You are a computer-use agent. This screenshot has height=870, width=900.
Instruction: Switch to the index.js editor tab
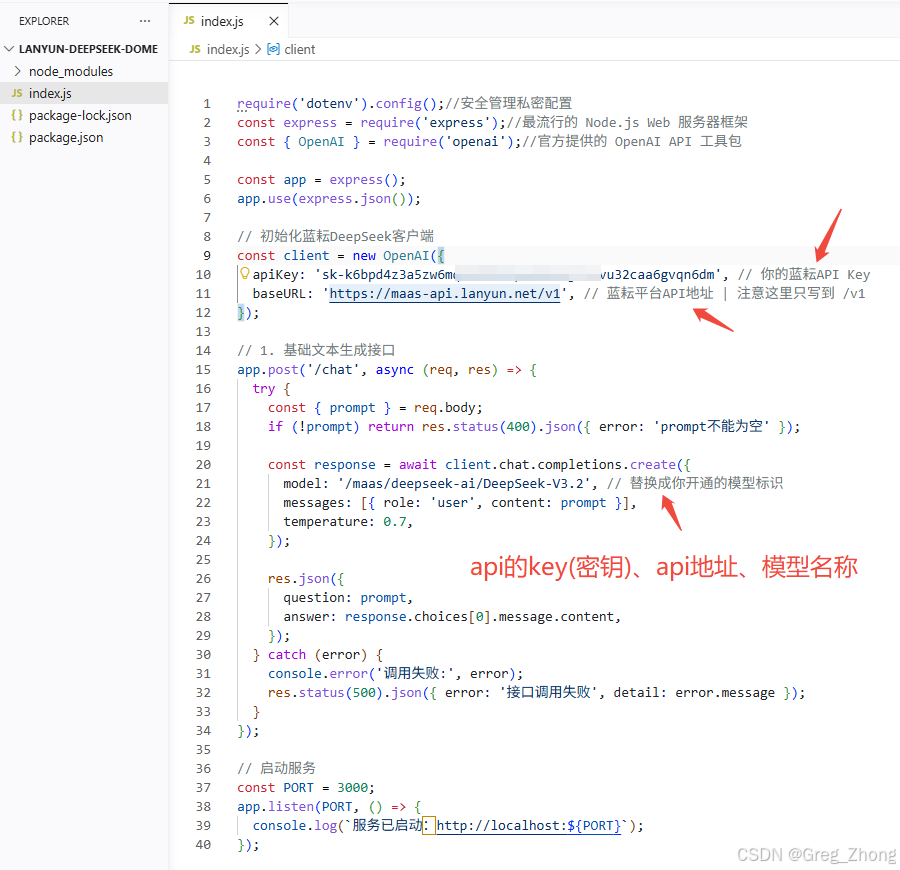coord(222,21)
